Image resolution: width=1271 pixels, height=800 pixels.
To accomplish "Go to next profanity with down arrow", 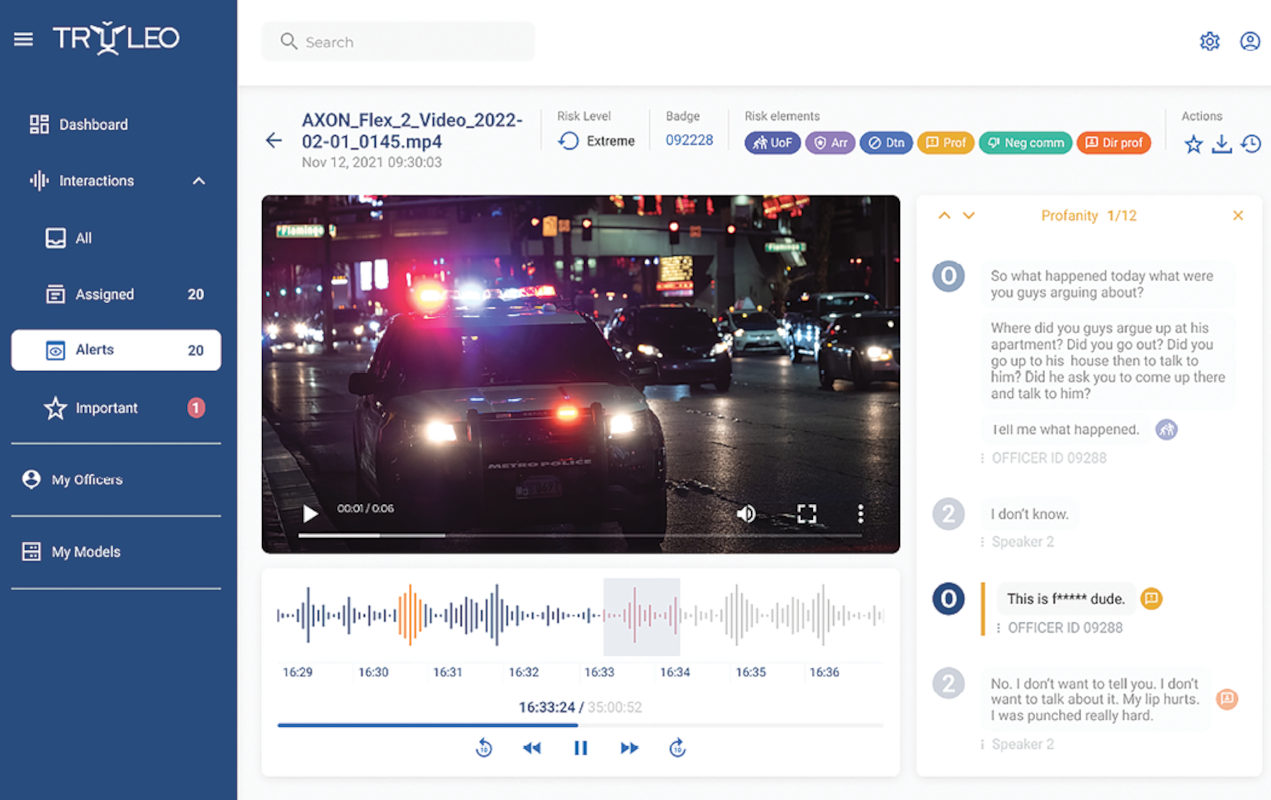I will click(968, 215).
